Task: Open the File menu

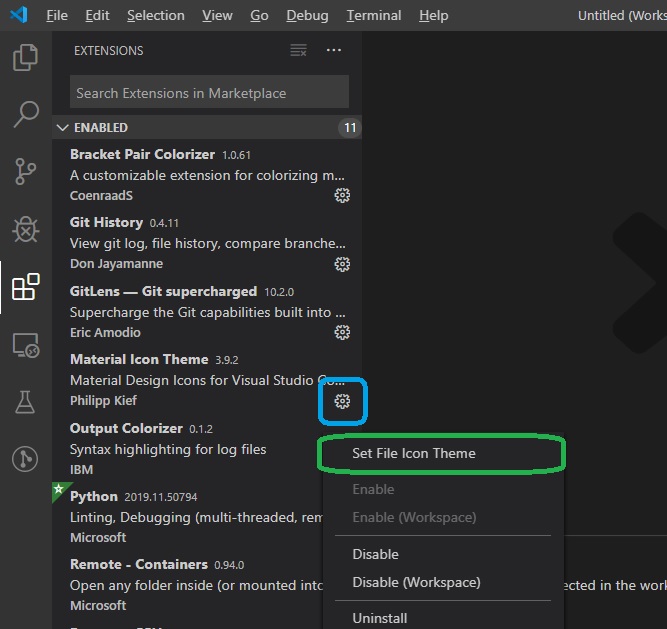Action: click(57, 15)
